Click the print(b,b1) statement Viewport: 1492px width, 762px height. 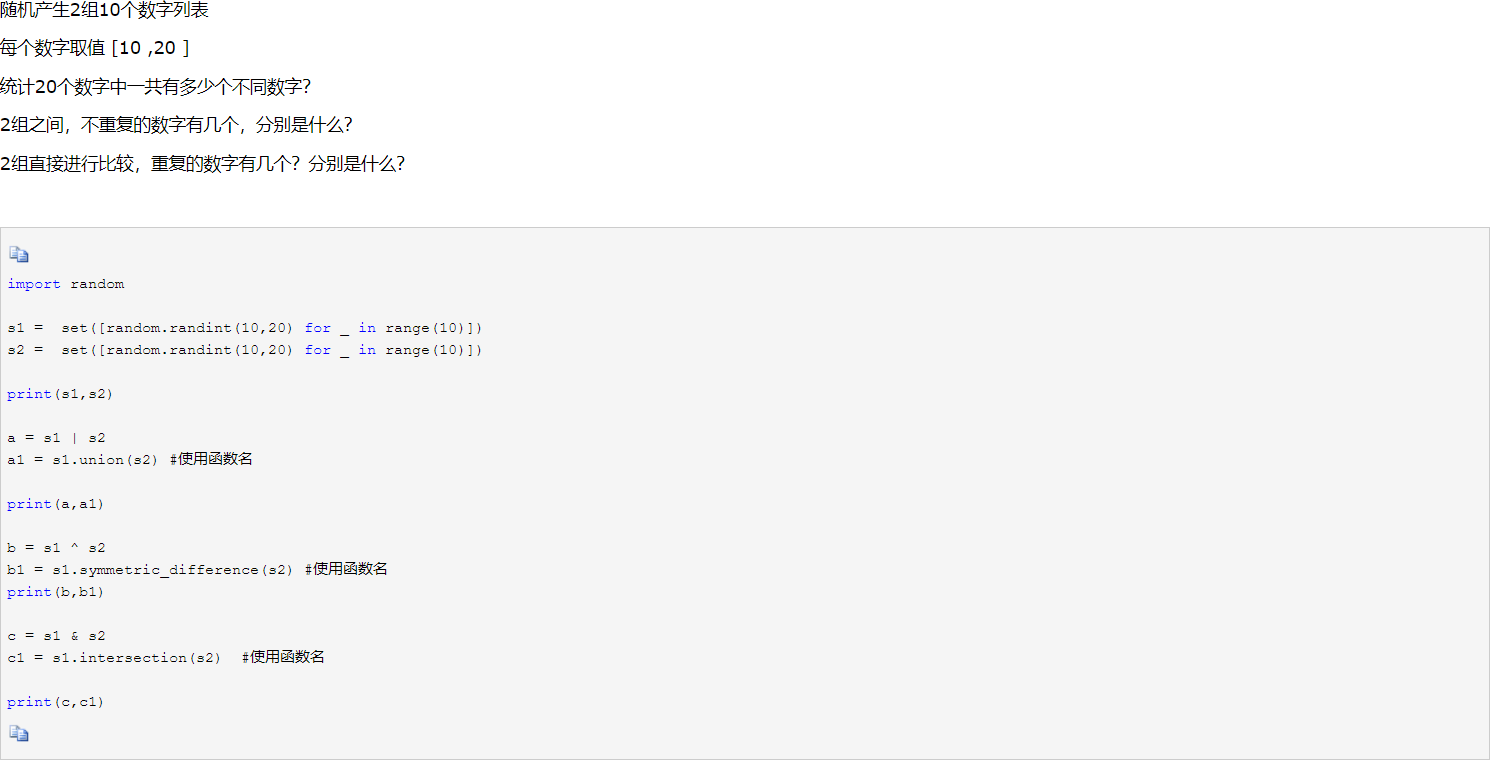pyautogui.click(x=56, y=592)
